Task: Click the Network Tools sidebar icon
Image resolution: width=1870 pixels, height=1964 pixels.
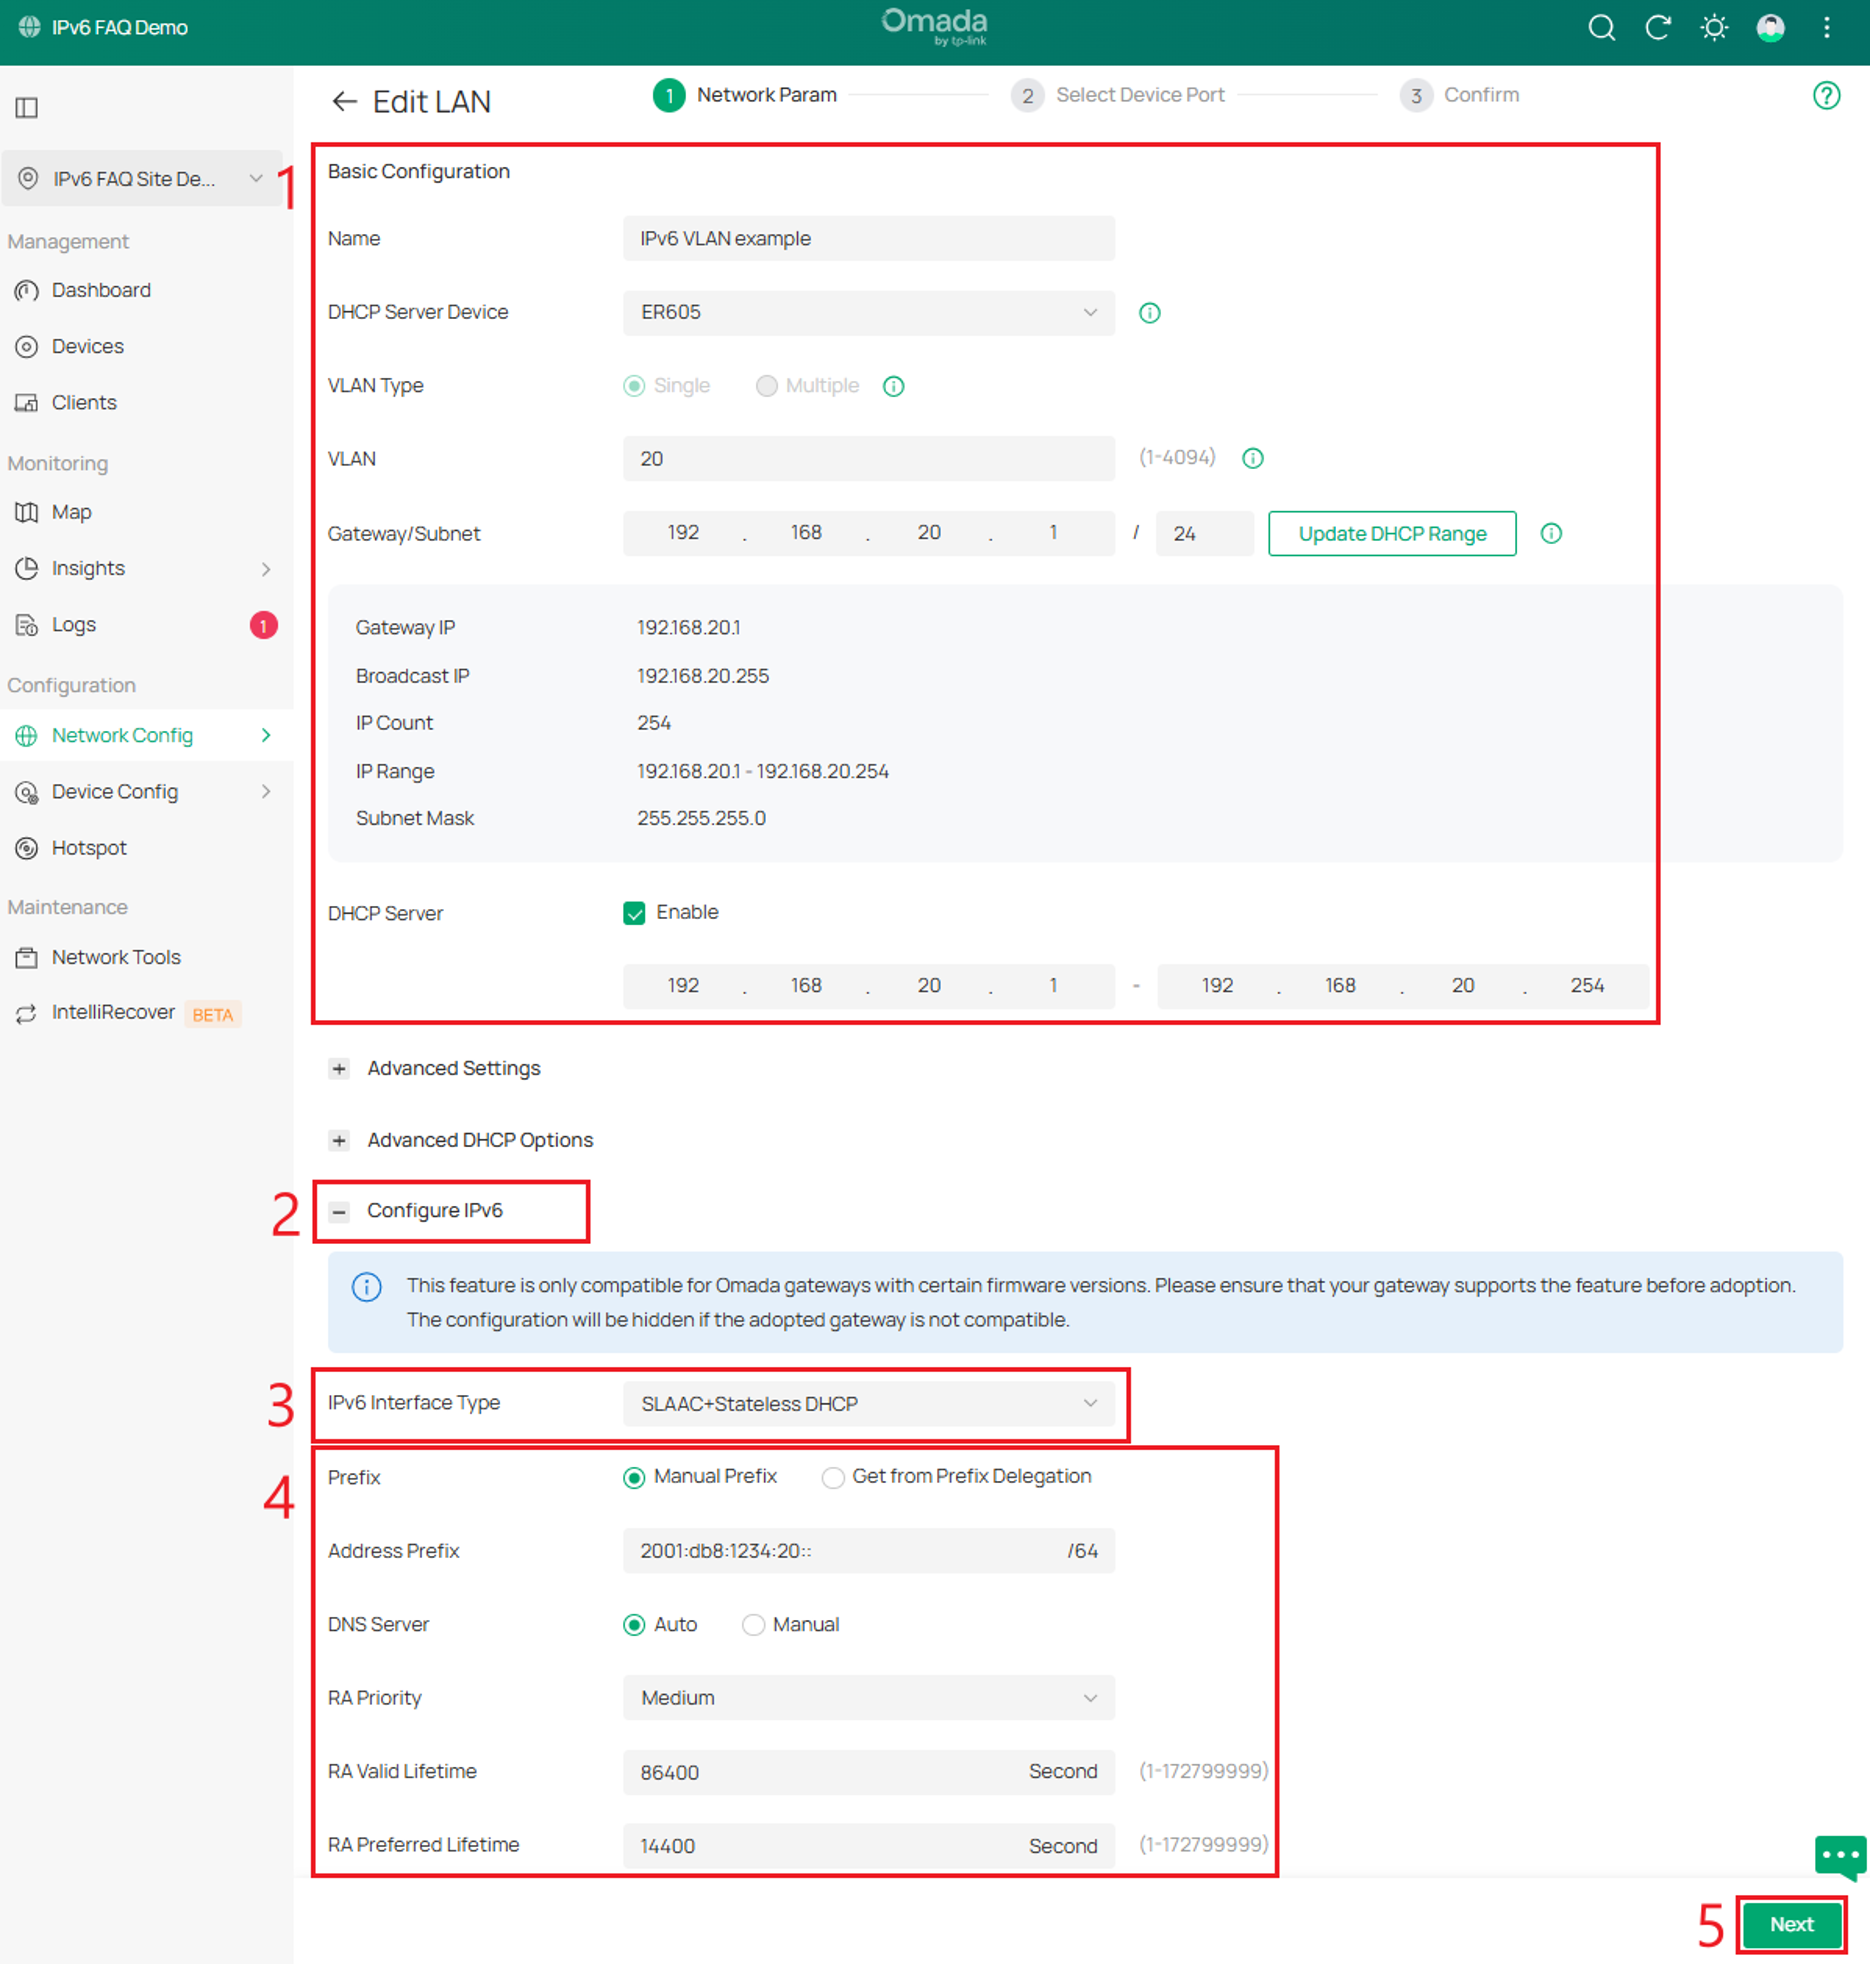Action: [27, 957]
